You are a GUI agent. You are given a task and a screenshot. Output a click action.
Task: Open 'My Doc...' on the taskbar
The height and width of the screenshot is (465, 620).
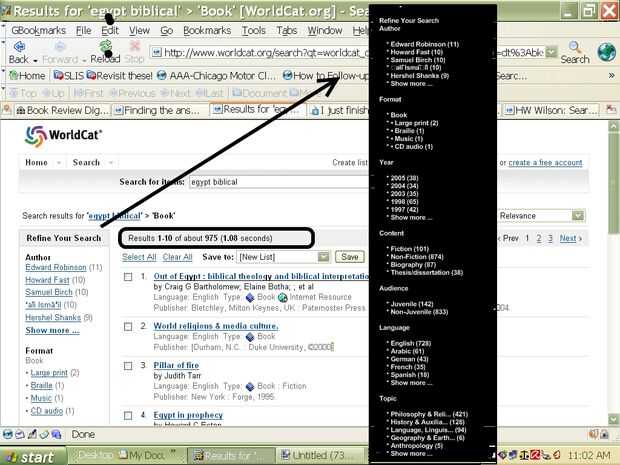[x=146, y=456]
